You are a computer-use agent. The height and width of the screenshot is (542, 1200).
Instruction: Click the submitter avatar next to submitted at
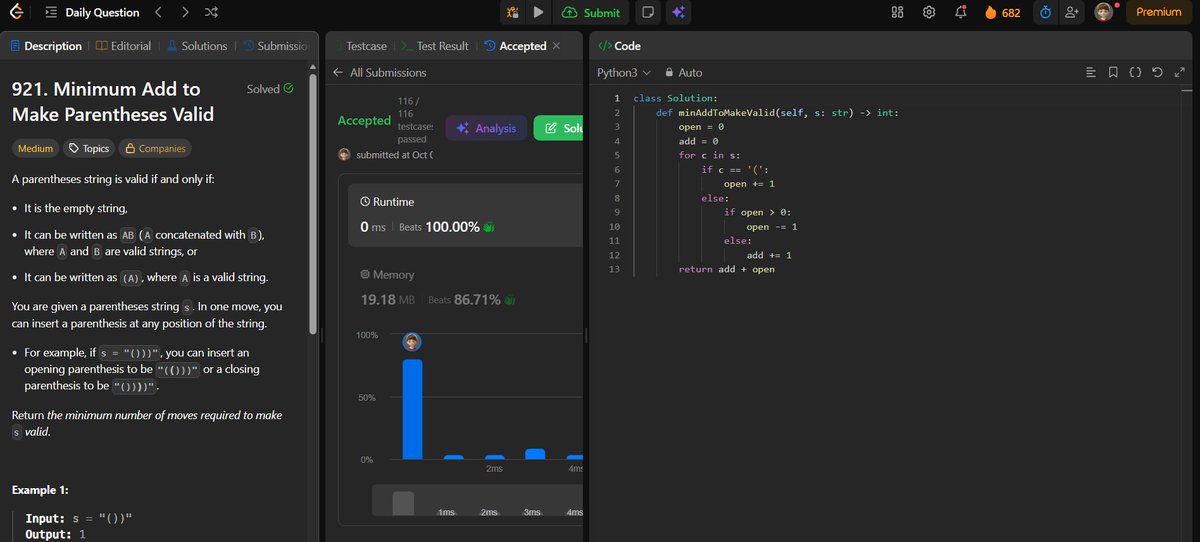point(345,155)
